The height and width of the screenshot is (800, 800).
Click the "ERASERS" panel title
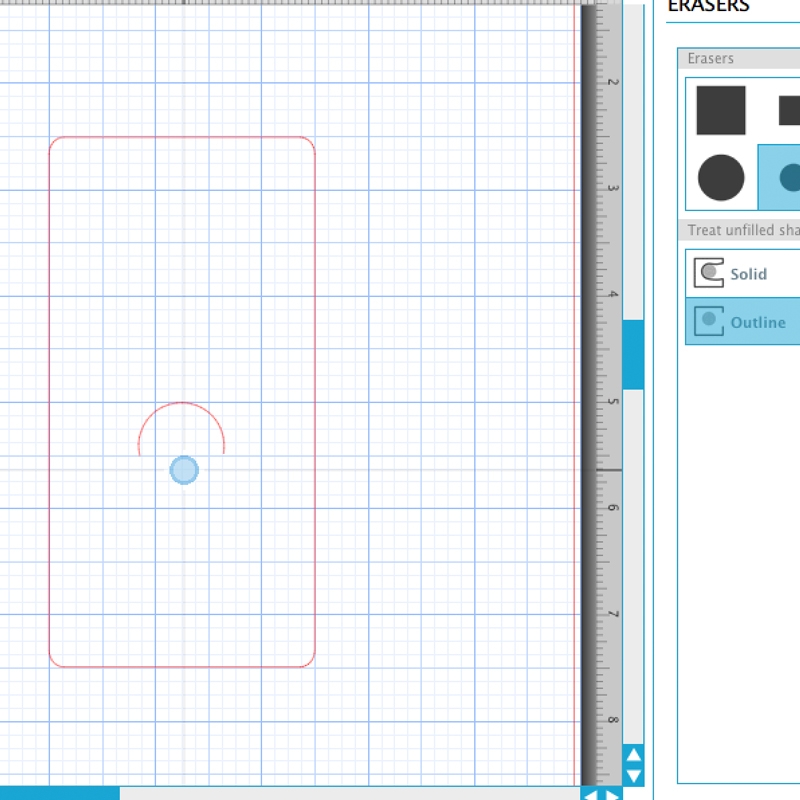708,6
